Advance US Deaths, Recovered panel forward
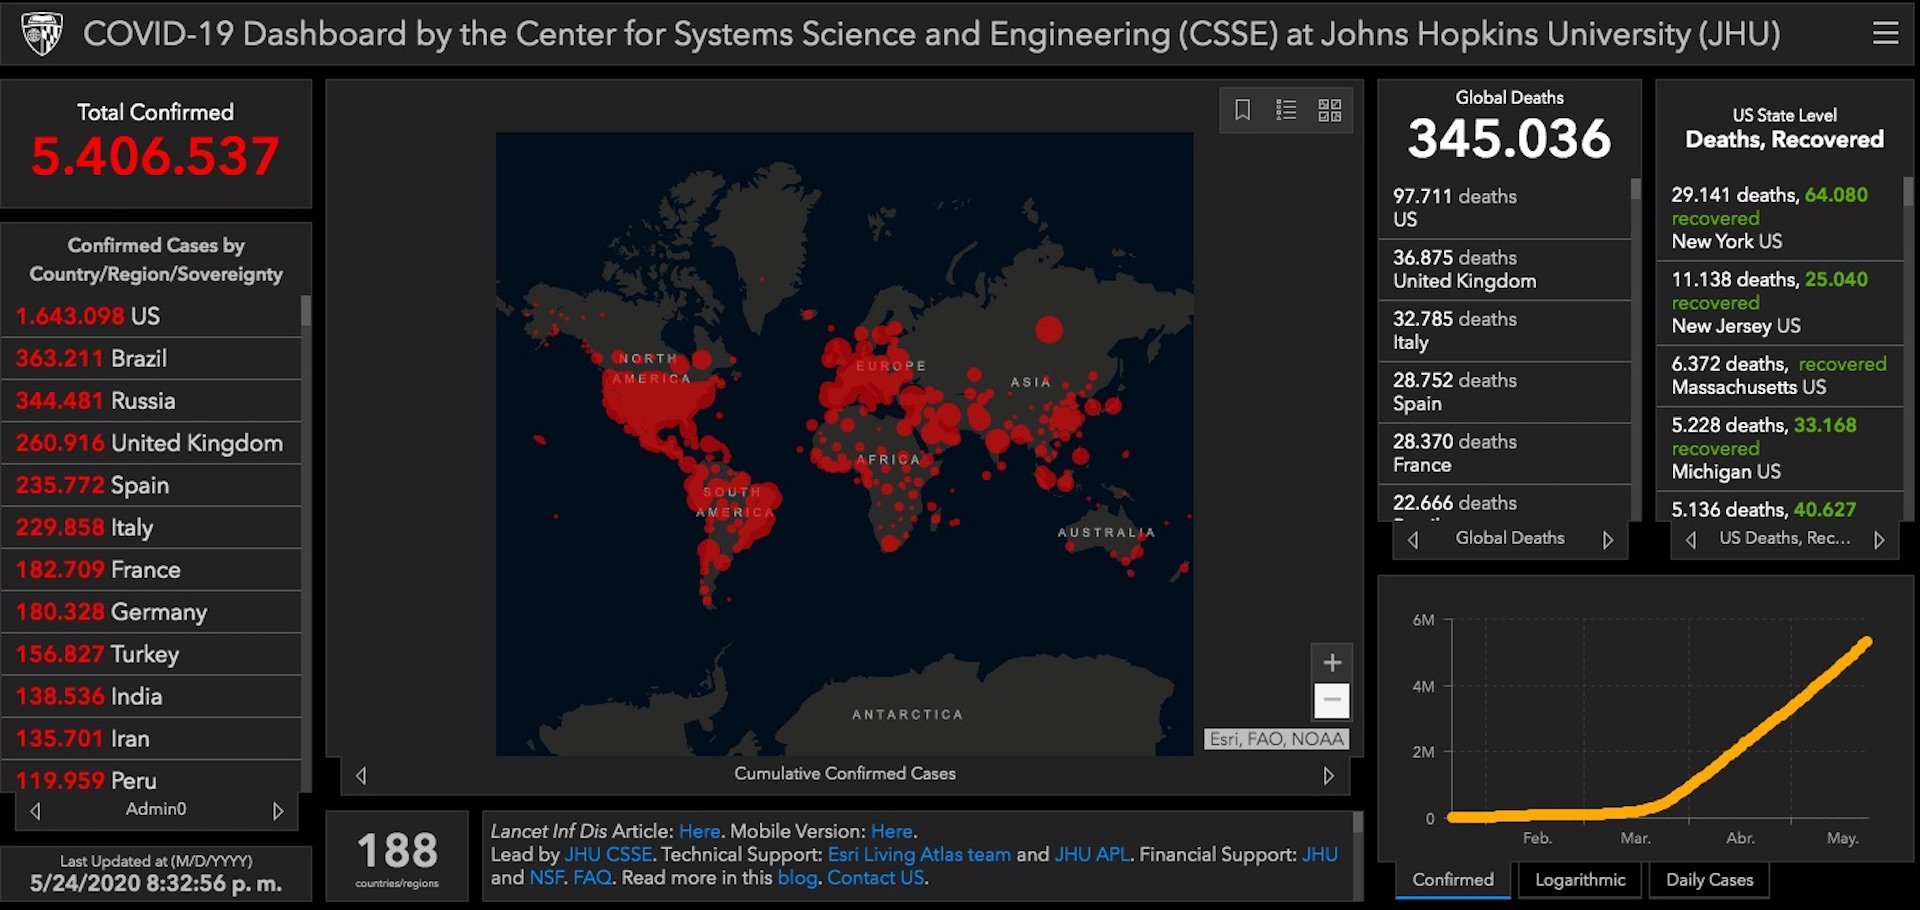Viewport: 1920px width, 910px height. coord(1879,540)
